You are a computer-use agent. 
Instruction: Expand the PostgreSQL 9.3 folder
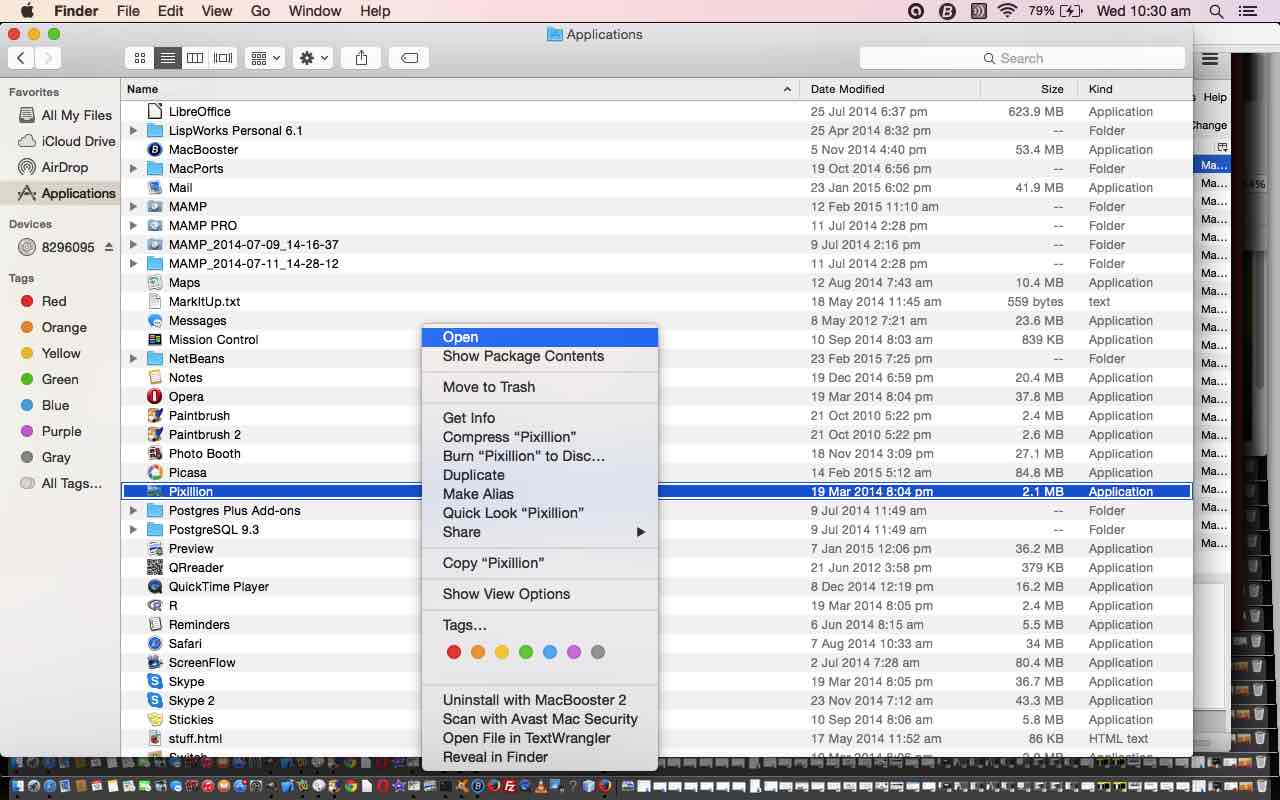pyautogui.click(x=133, y=529)
